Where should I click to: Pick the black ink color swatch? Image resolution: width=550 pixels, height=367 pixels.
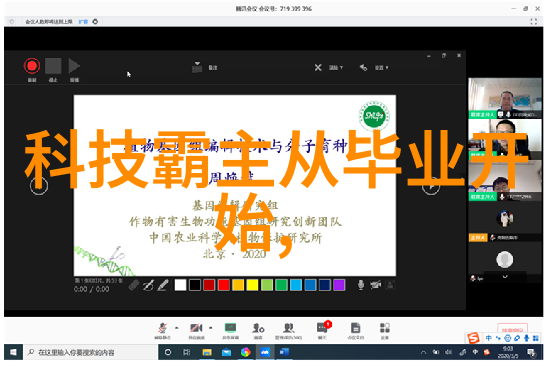[x=195, y=285]
